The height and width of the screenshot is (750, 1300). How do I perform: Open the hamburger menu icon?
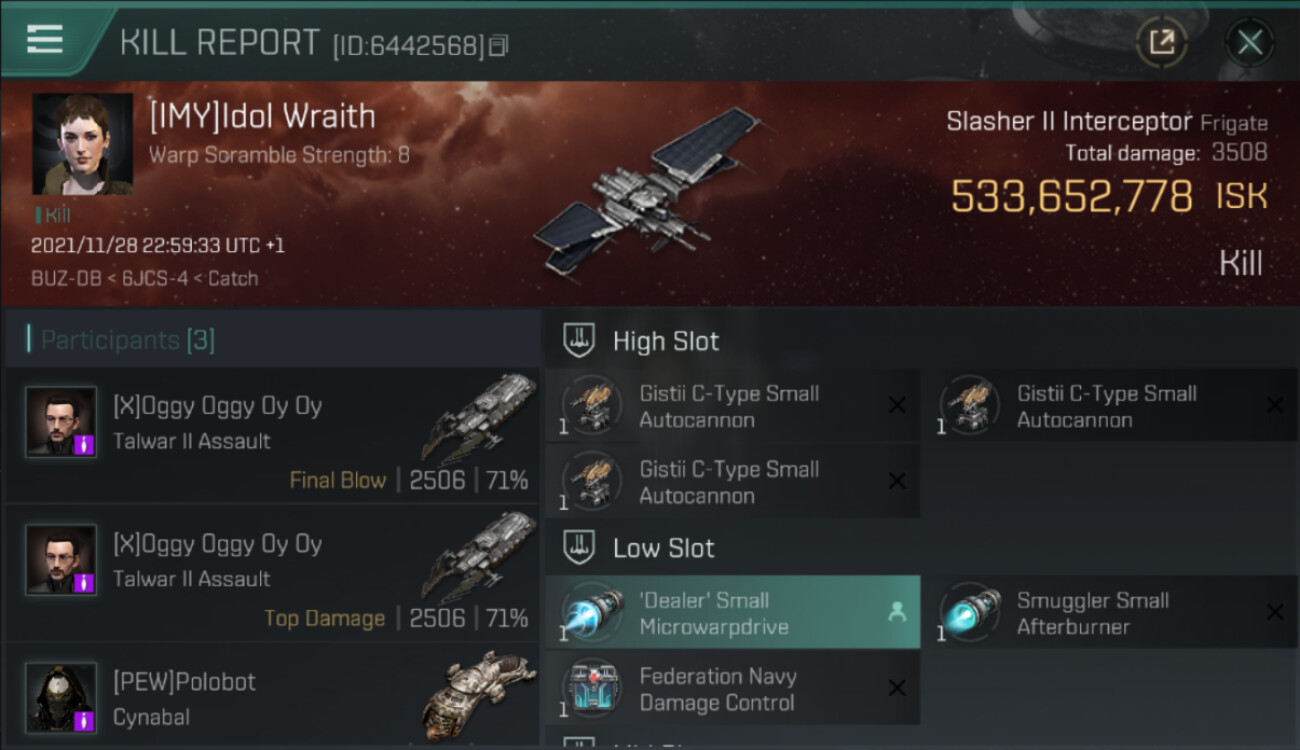(x=45, y=39)
